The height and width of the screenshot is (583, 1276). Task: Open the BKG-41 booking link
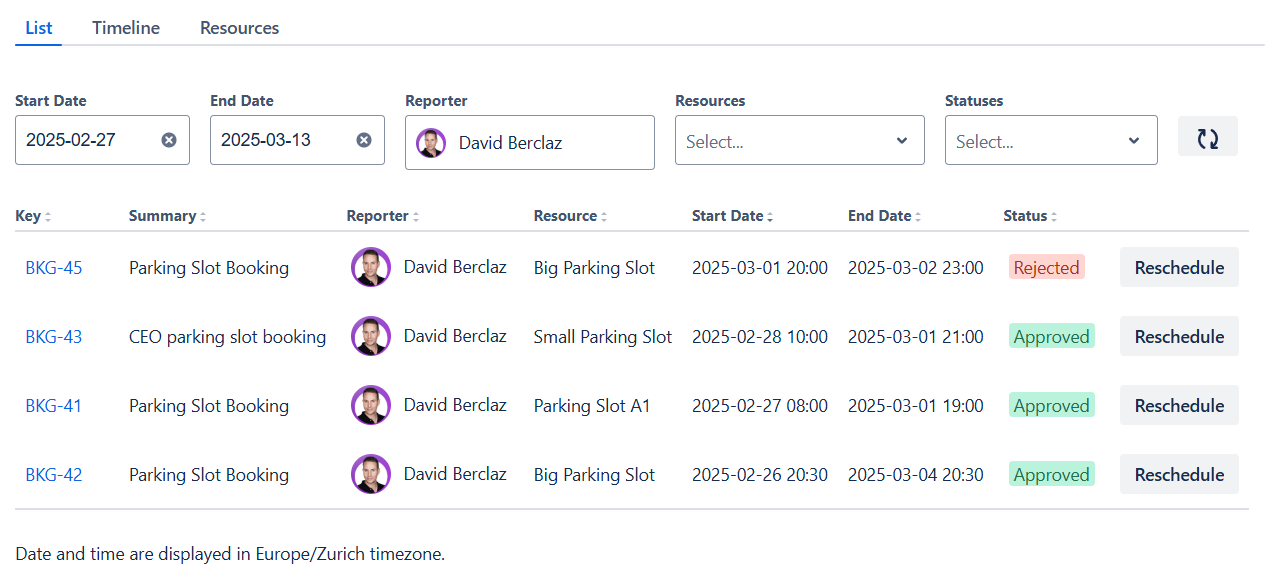pos(54,406)
